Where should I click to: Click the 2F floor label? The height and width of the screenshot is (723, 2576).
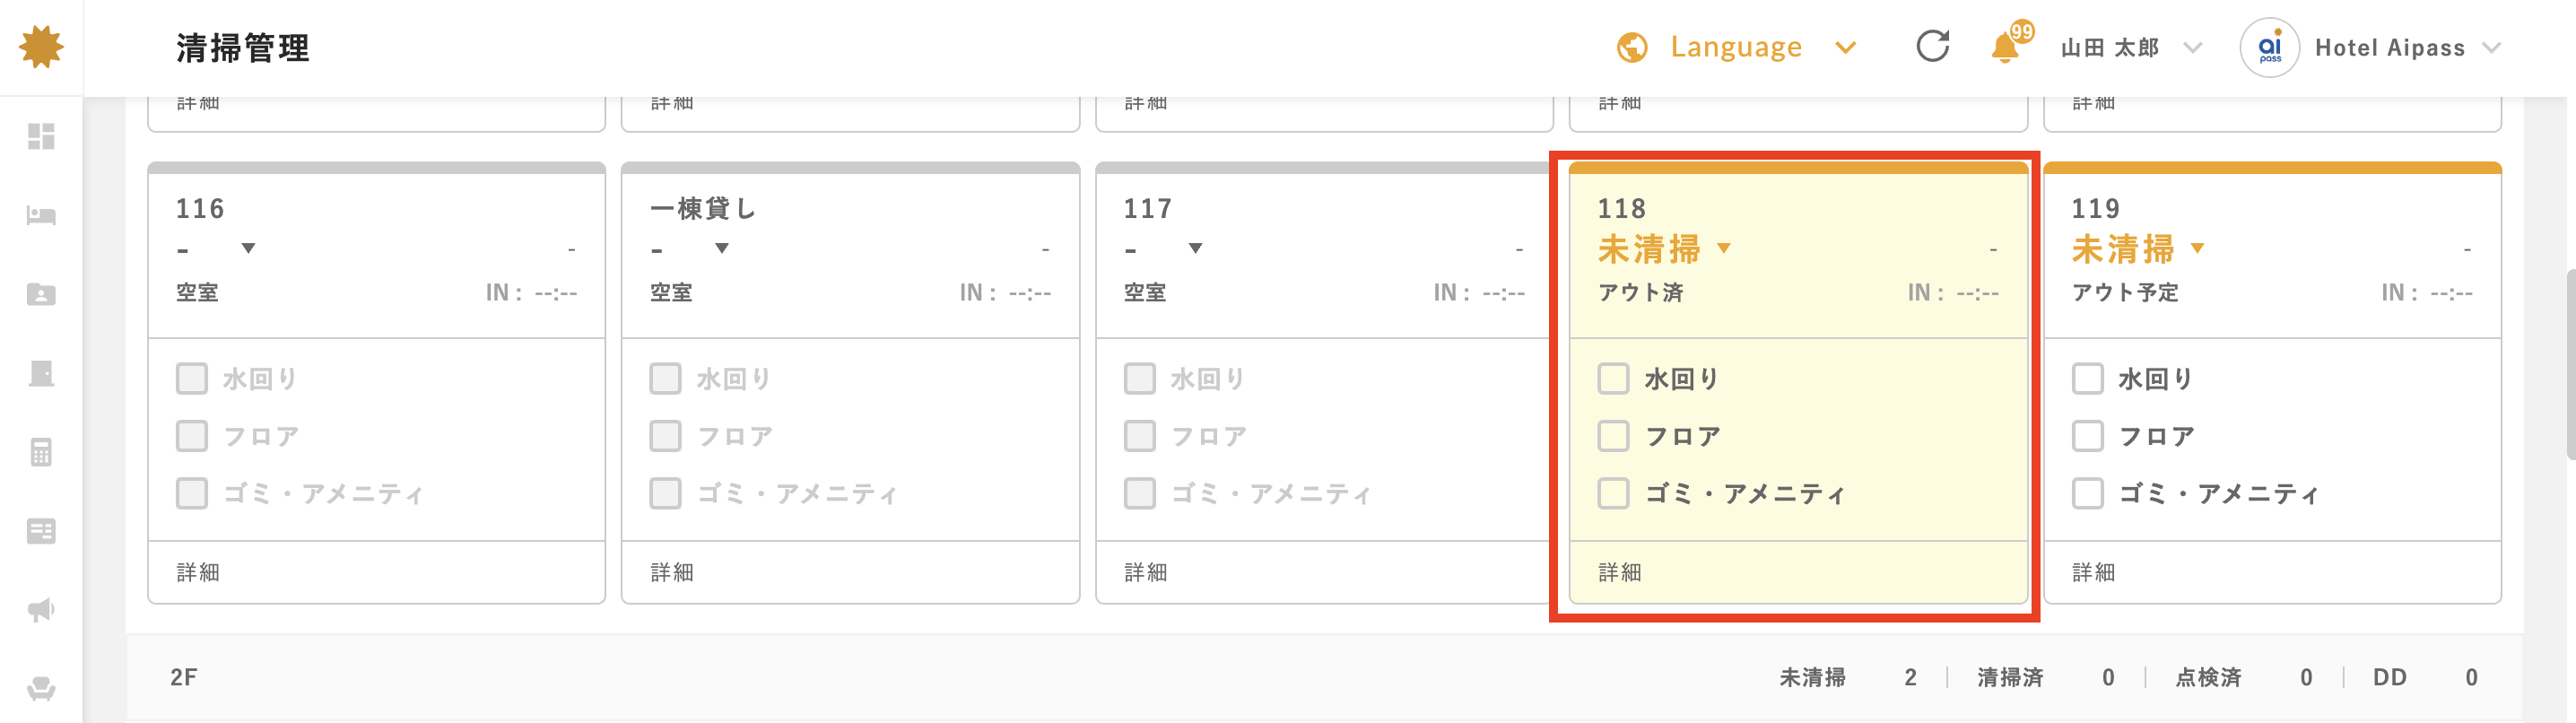pyautogui.click(x=184, y=677)
